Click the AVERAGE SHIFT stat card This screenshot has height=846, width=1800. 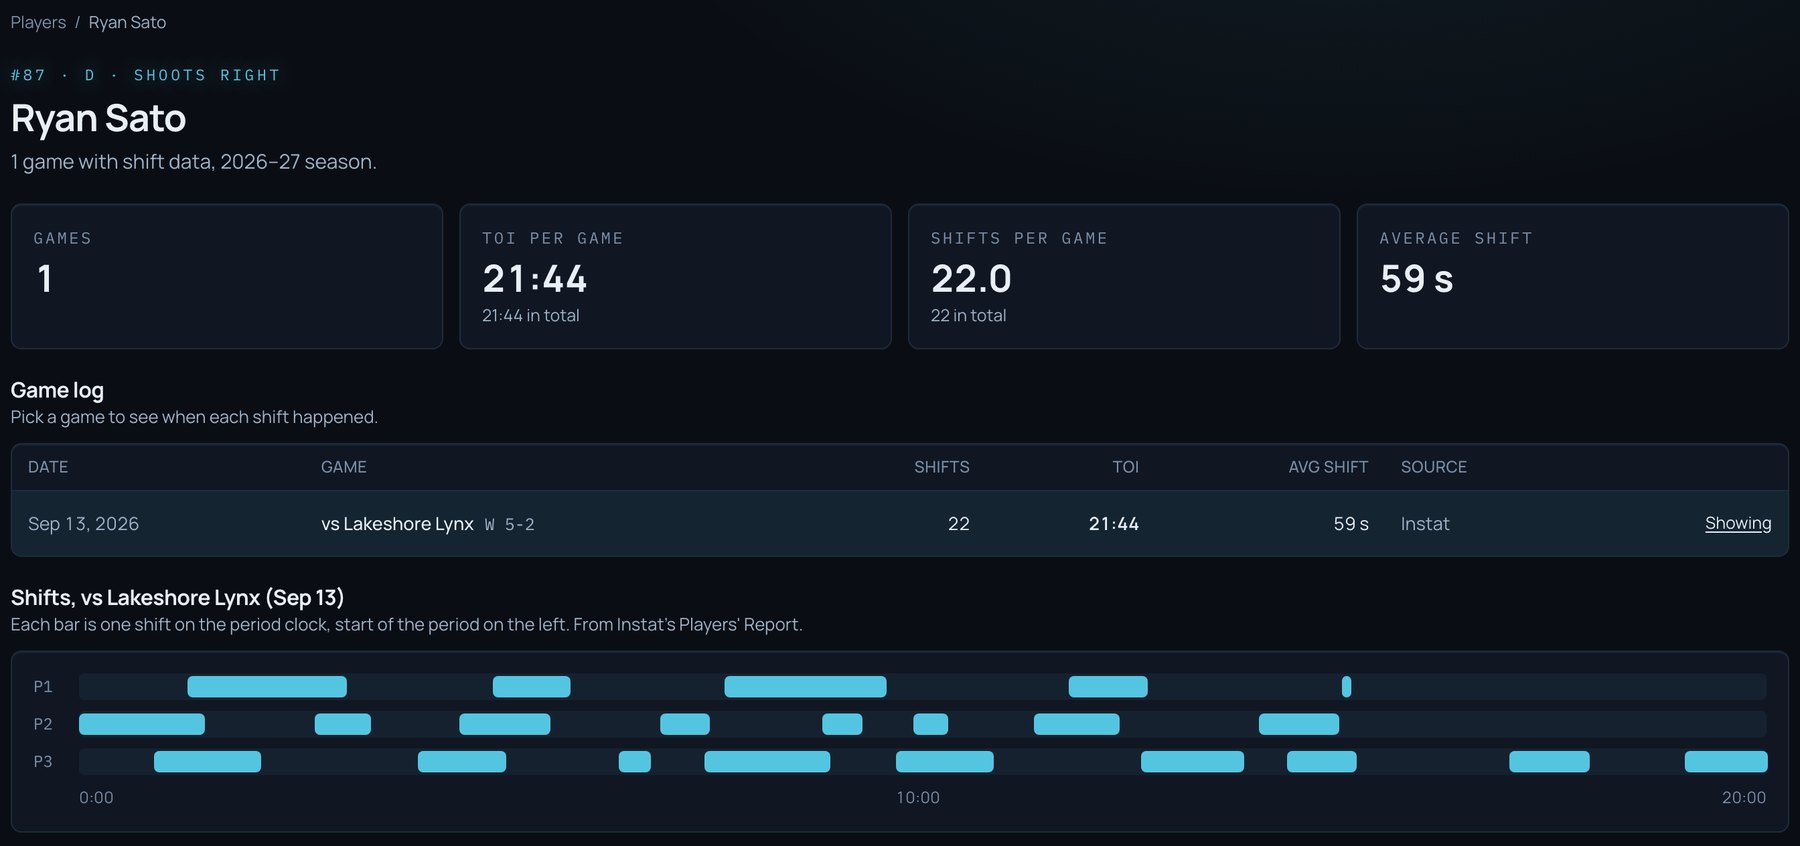pos(1572,277)
